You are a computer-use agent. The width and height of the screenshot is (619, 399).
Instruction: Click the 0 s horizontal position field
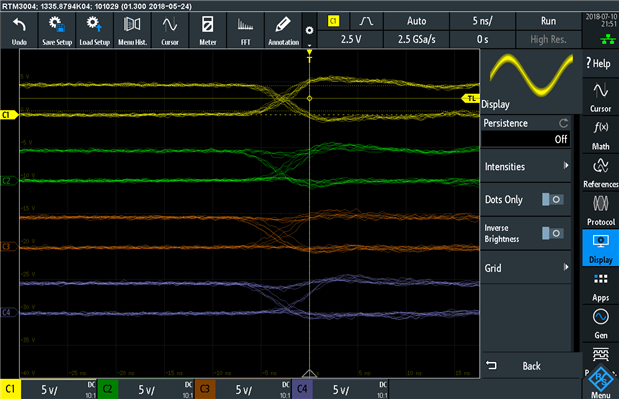click(482, 39)
